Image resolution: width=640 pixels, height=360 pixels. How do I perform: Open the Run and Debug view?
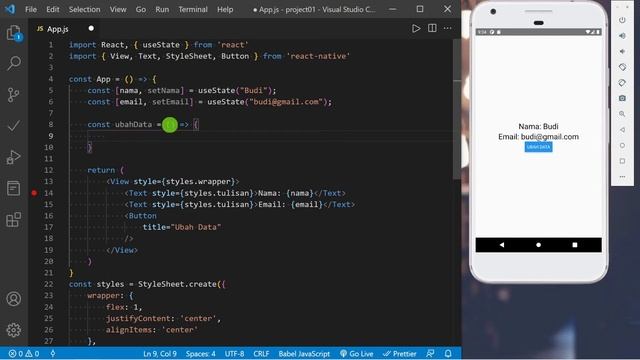pyautogui.click(x=13, y=157)
